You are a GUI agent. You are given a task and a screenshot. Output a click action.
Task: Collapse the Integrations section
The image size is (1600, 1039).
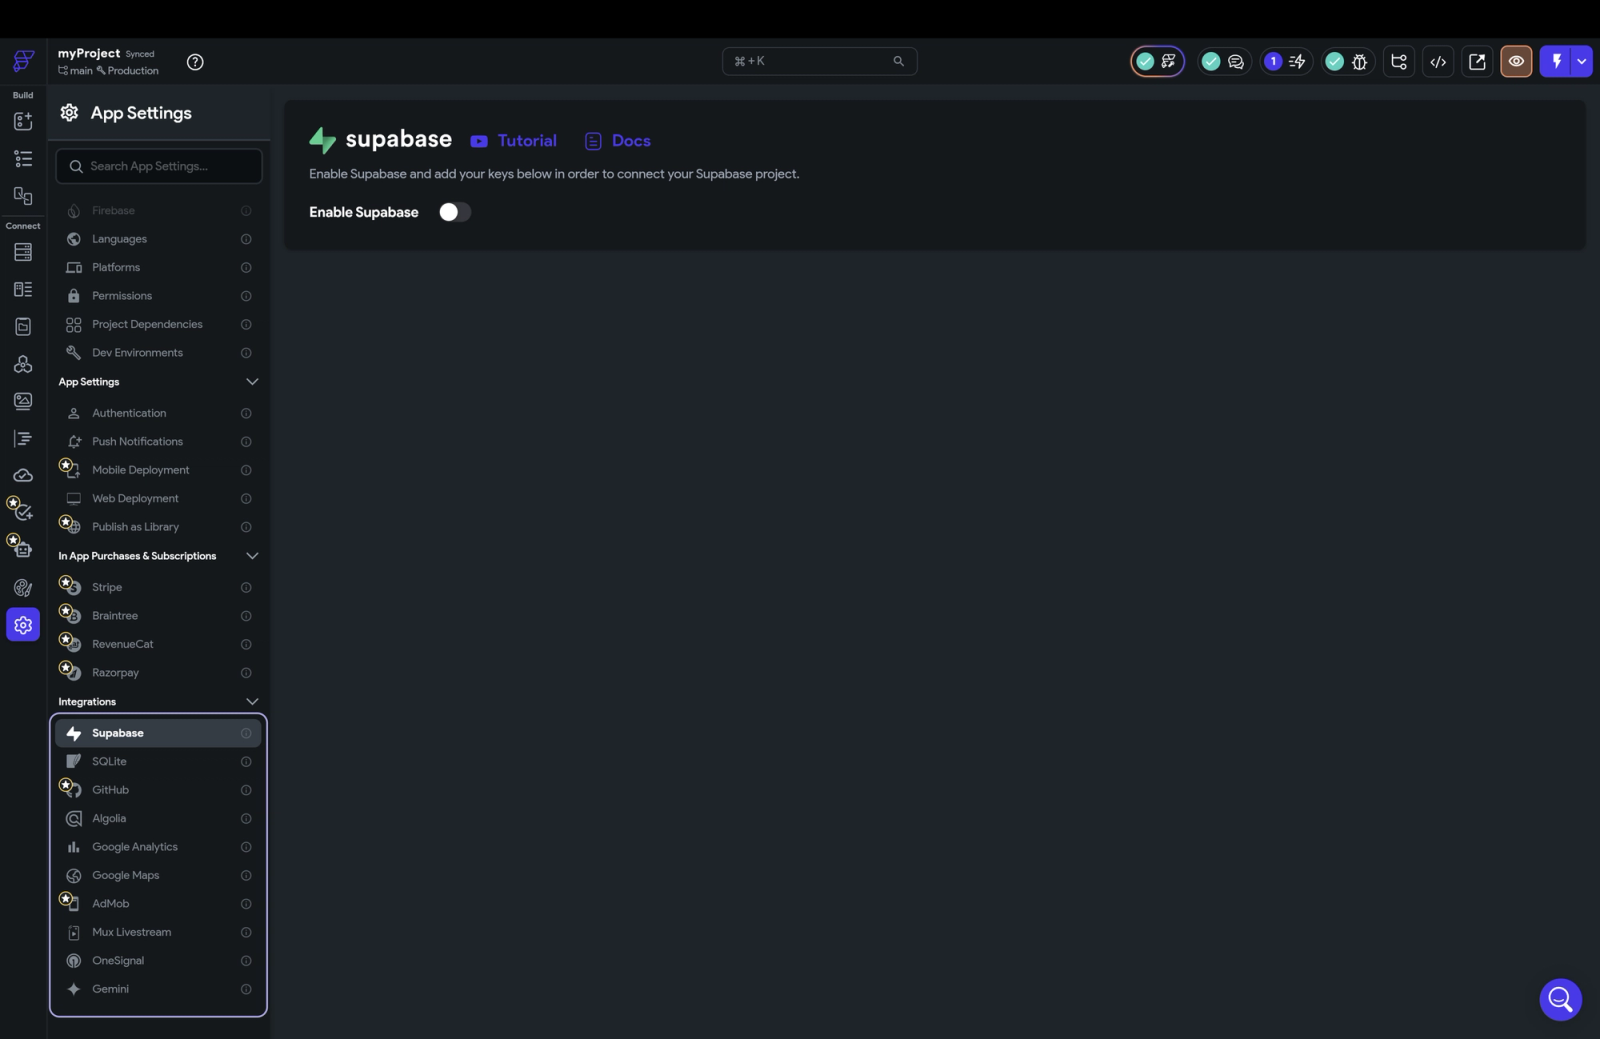pos(252,702)
